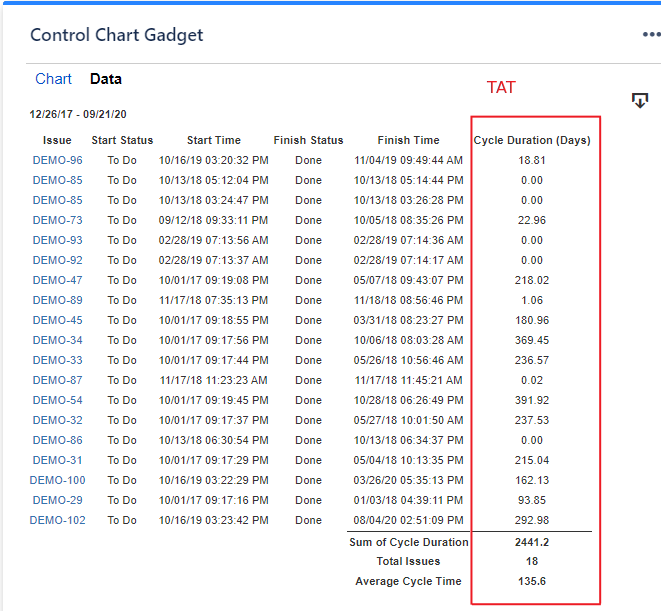
Task: Click the Start Status column header
Action: click(122, 140)
